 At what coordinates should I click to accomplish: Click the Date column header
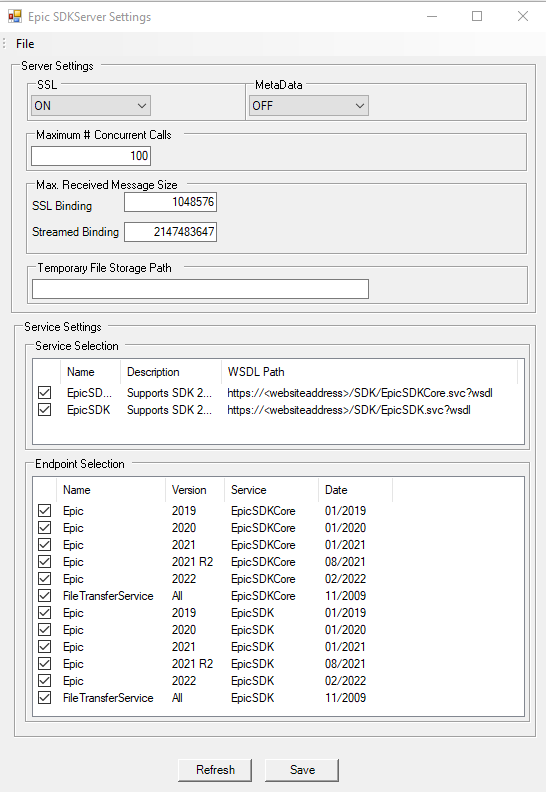pos(356,490)
